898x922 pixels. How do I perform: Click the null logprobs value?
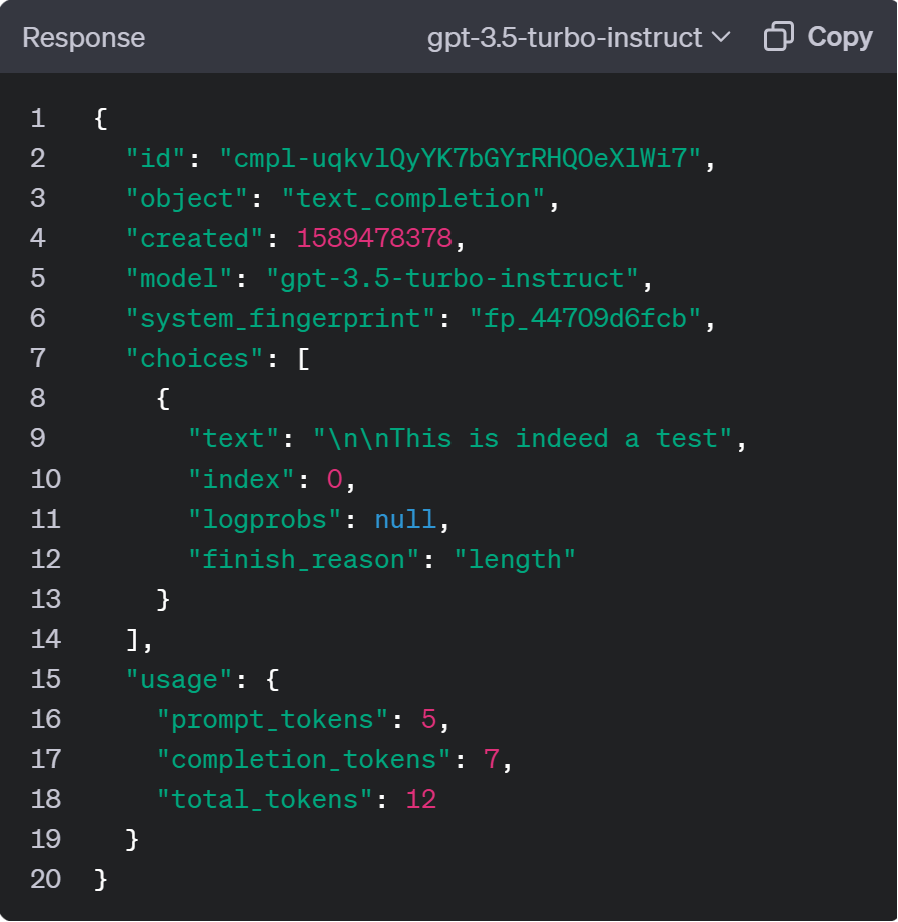[x=405, y=519]
